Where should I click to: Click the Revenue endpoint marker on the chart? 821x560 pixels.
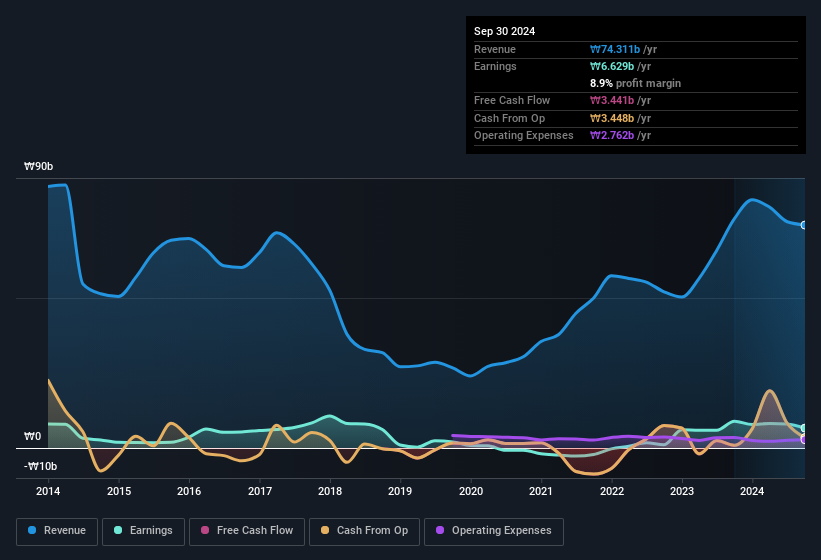coord(804,225)
